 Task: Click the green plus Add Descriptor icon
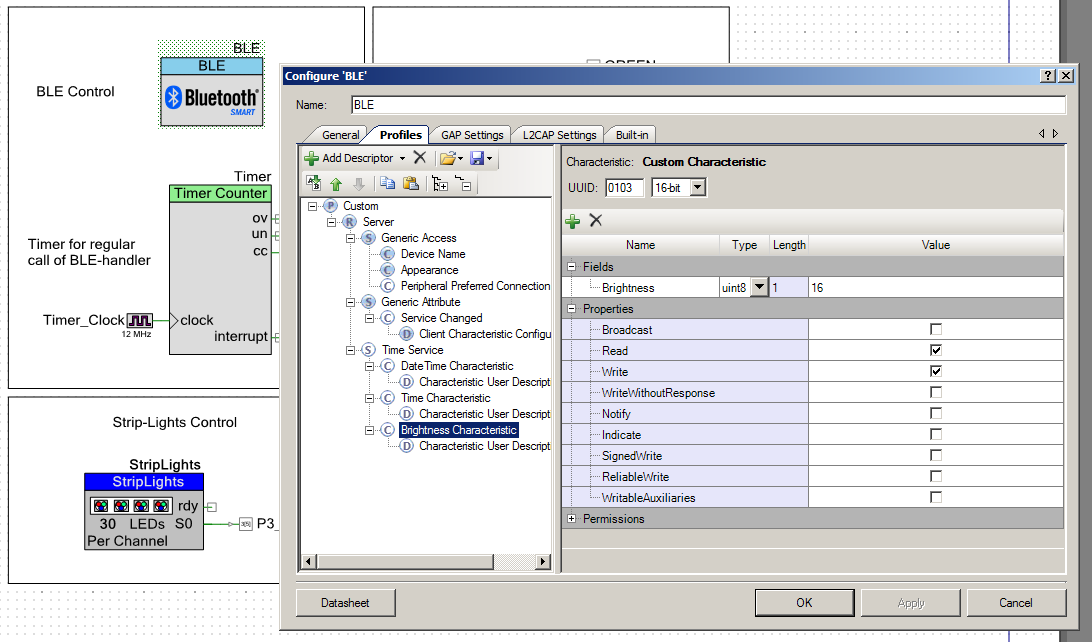tap(311, 159)
